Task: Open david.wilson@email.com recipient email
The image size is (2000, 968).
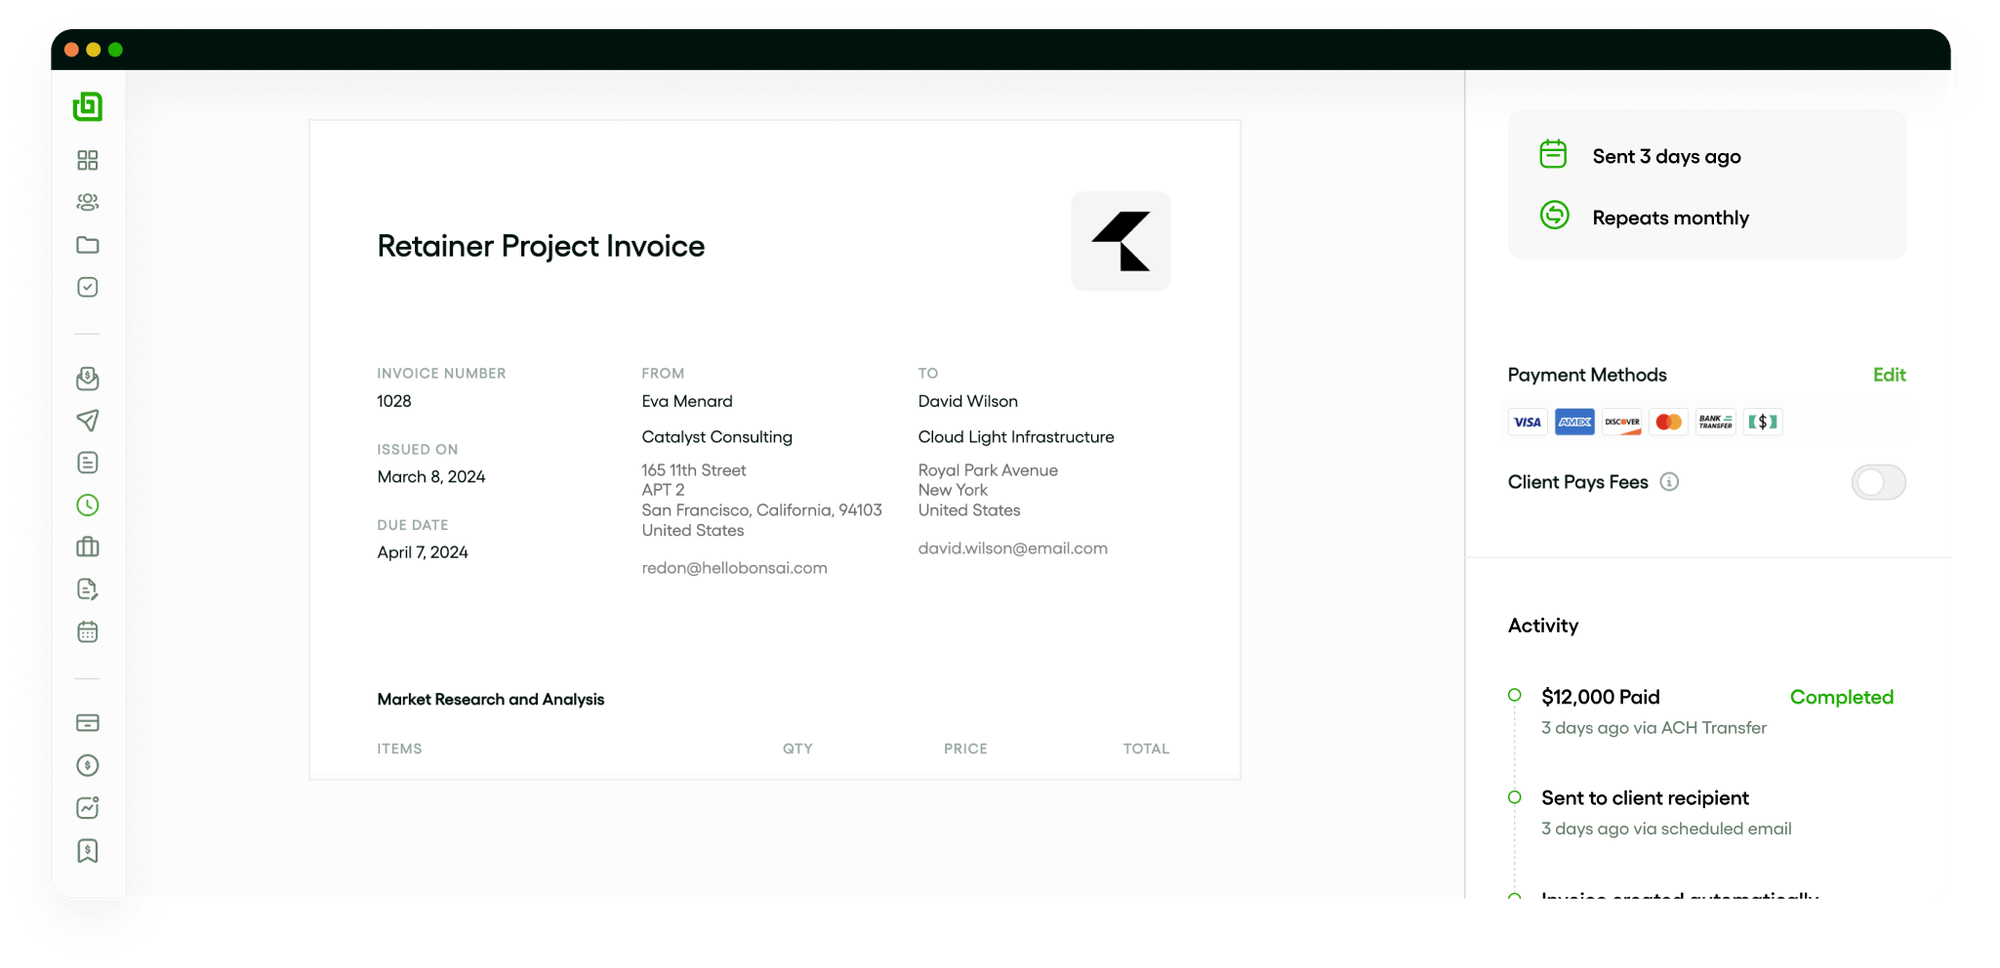Action: point(1012,548)
